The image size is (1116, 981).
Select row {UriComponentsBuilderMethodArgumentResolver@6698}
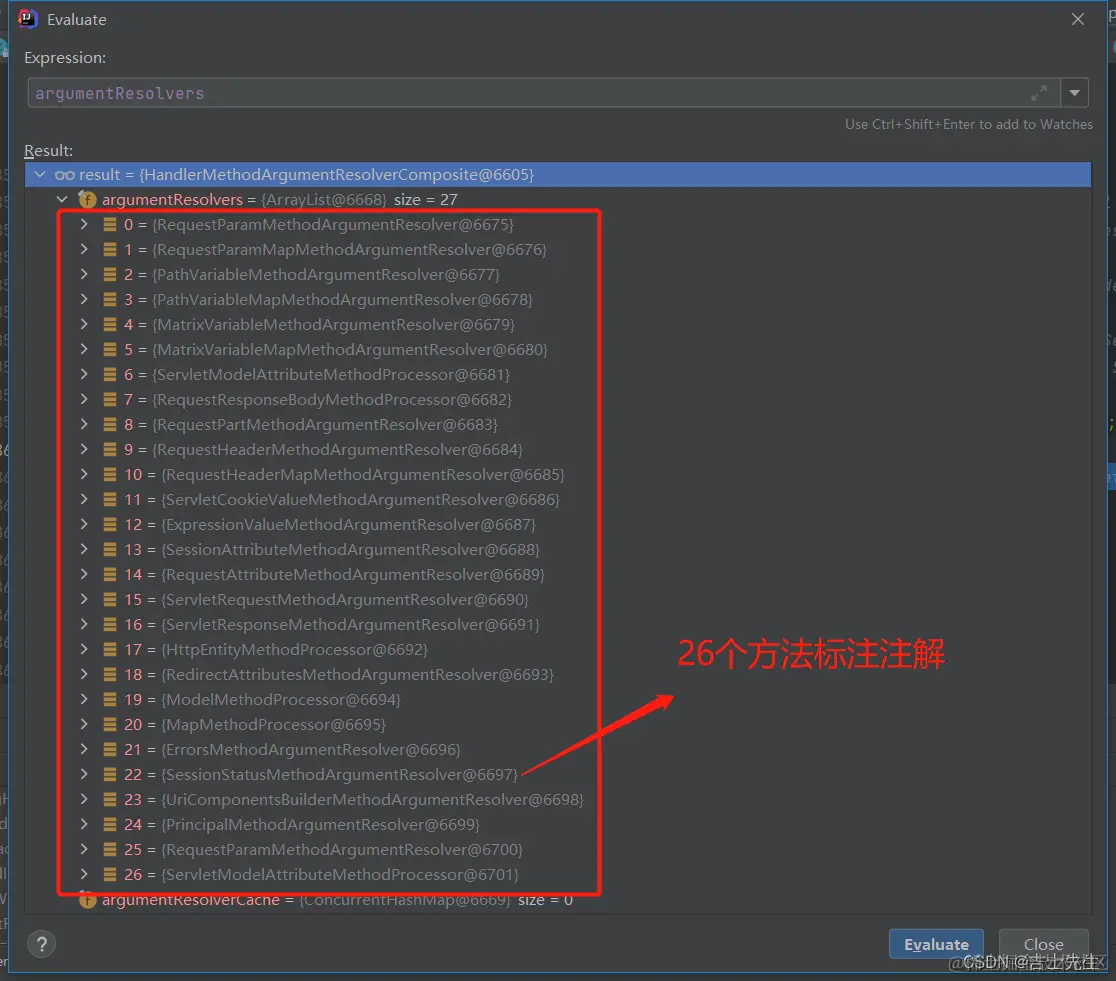coord(558,799)
